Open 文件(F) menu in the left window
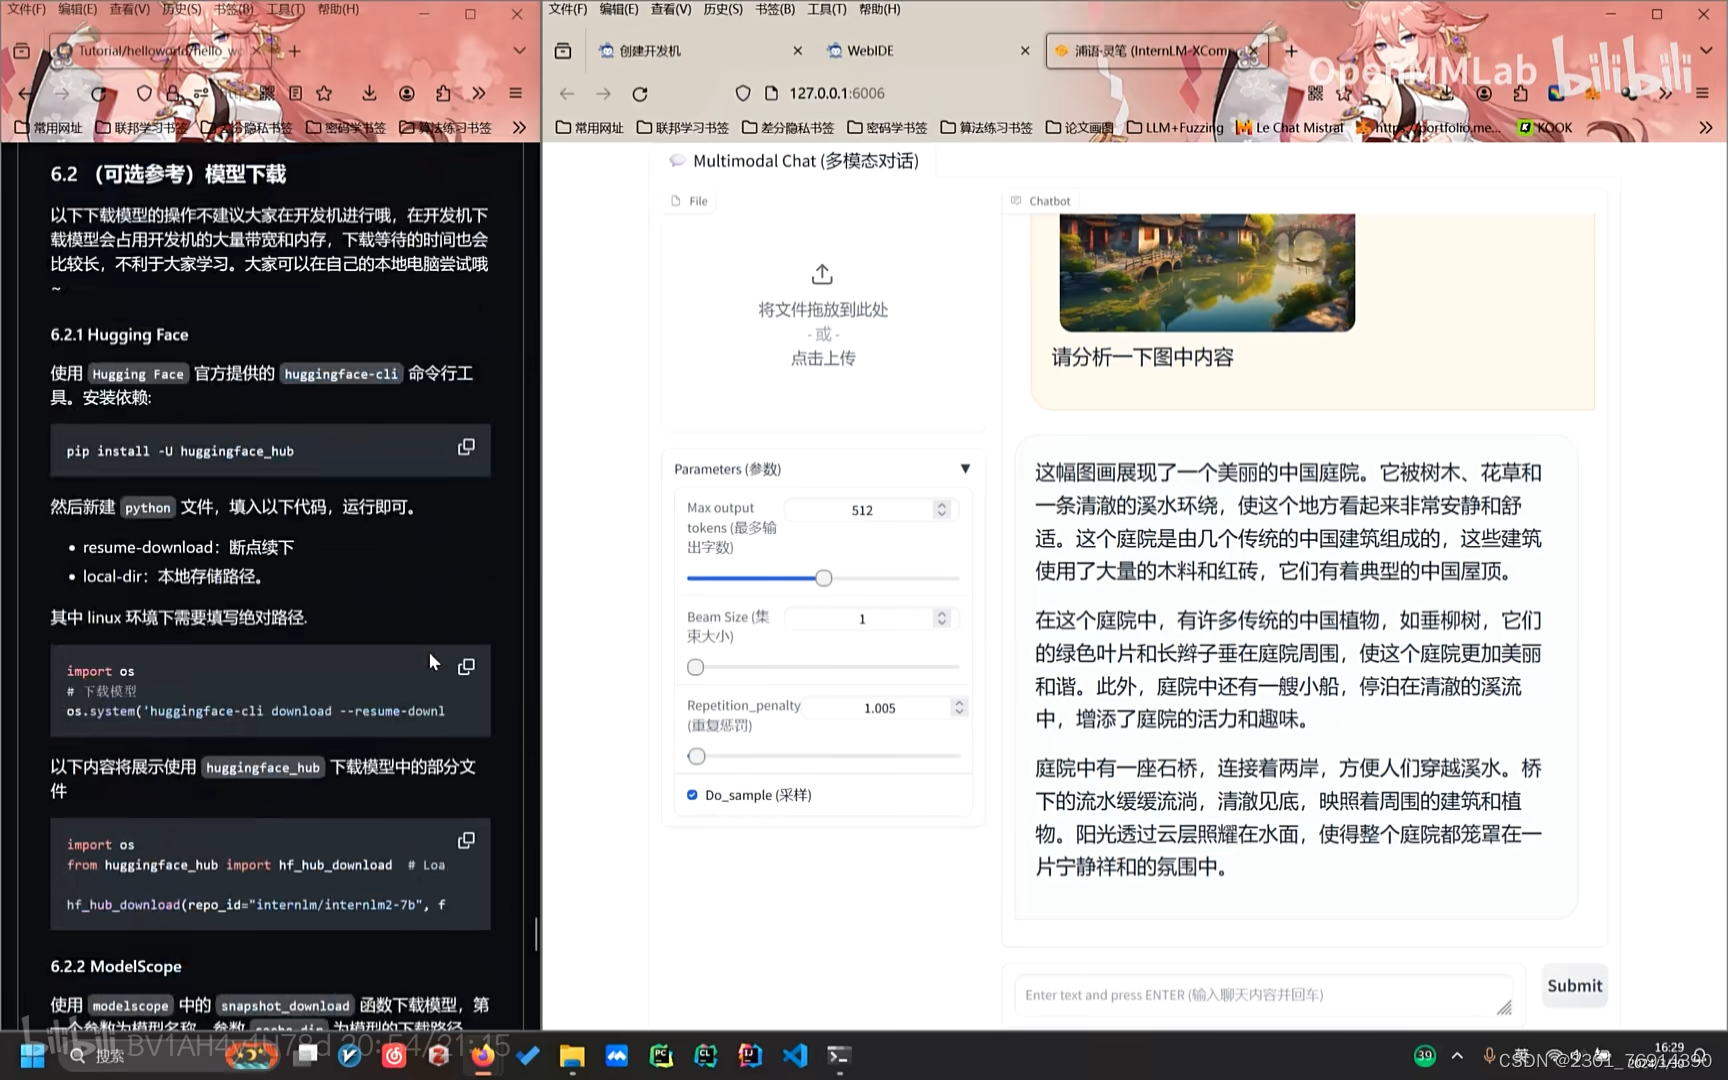 [27, 9]
